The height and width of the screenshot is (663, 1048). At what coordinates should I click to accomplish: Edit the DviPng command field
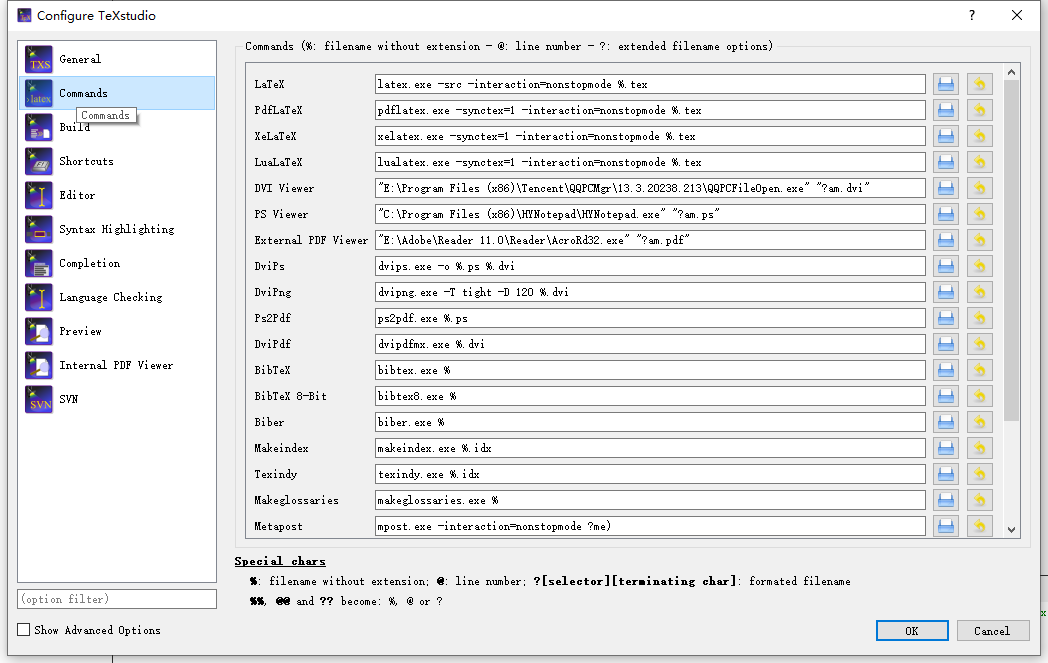tap(650, 292)
